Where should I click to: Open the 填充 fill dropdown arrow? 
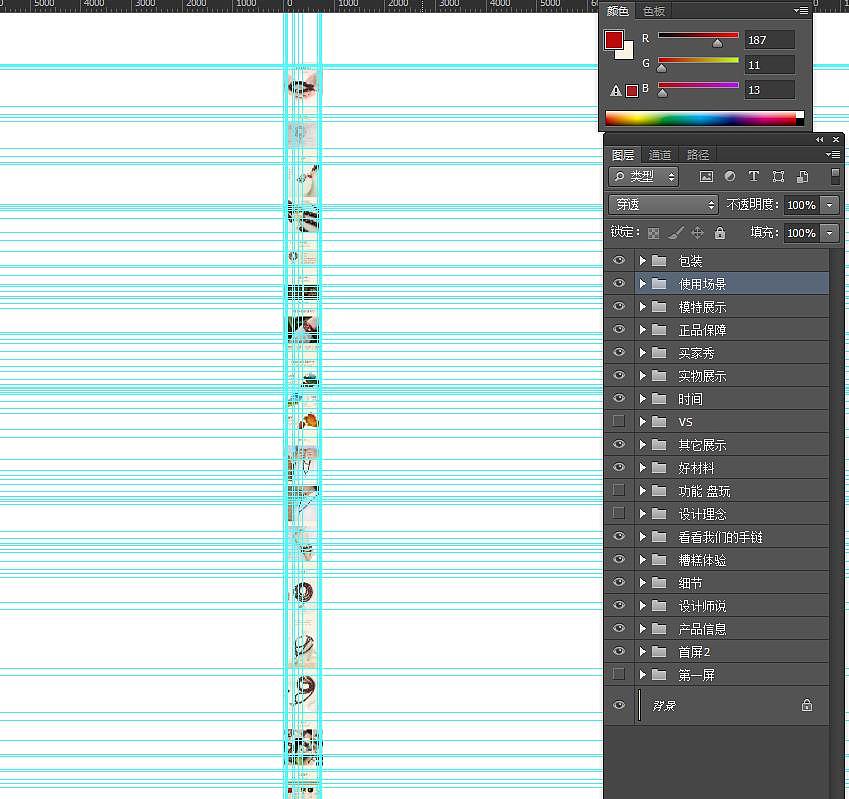(x=830, y=233)
